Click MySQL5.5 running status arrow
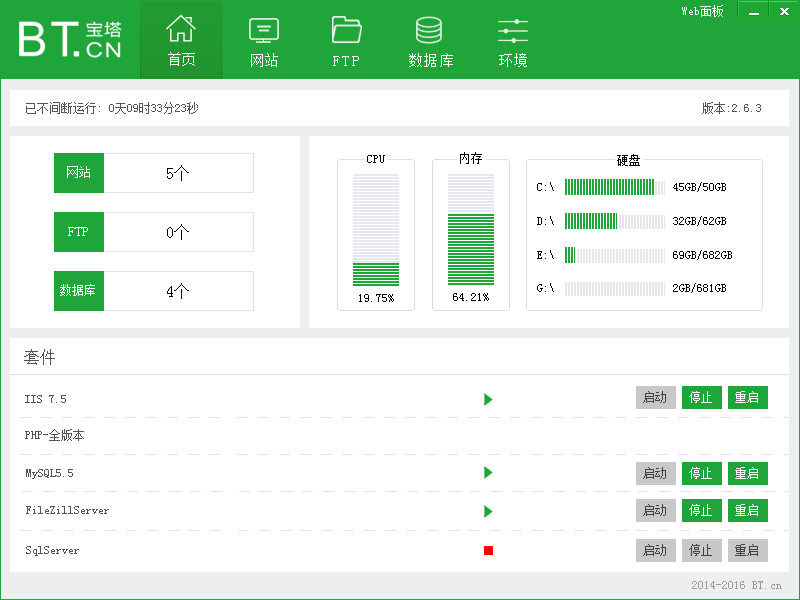This screenshot has width=800, height=600. click(488, 472)
